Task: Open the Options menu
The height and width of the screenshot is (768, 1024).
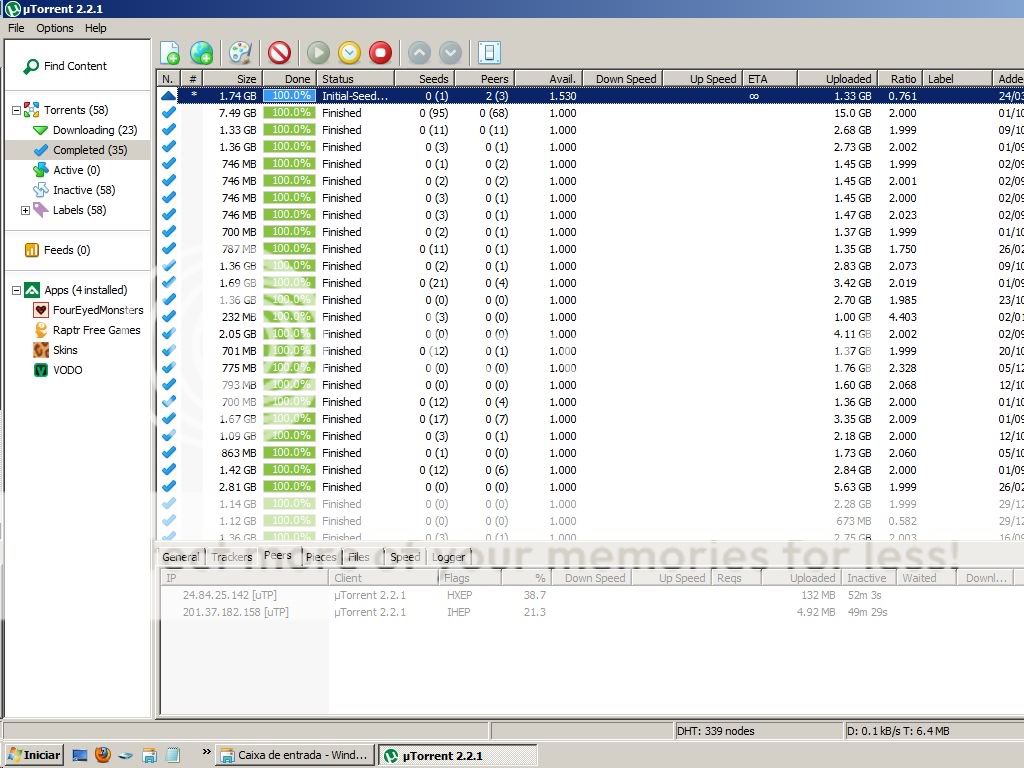Action: click(x=55, y=28)
